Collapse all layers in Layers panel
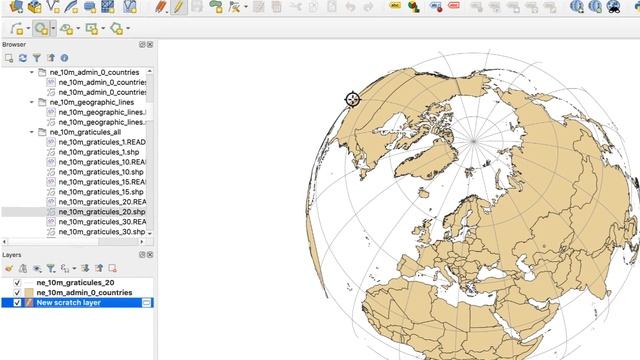Screen dimensions: 640x360 (x=99, y=268)
